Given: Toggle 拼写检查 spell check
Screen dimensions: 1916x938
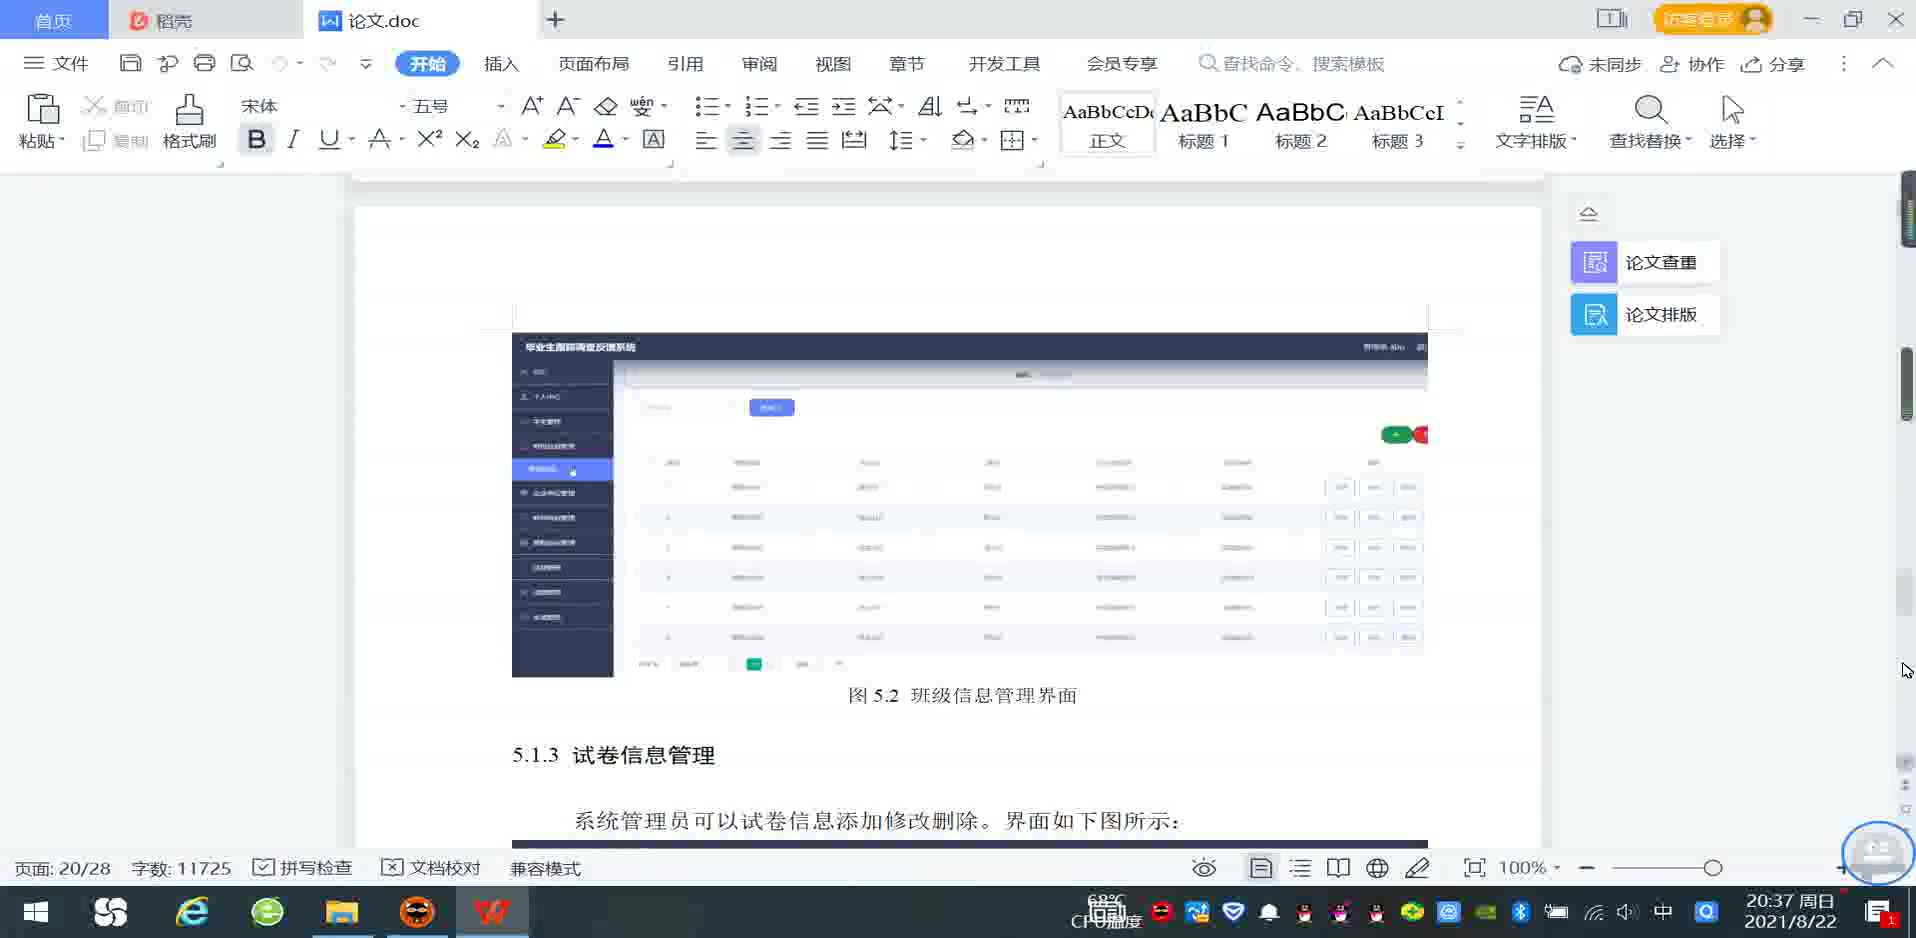Looking at the screenshot, I should pyautogui.click(x=303, y=868).
